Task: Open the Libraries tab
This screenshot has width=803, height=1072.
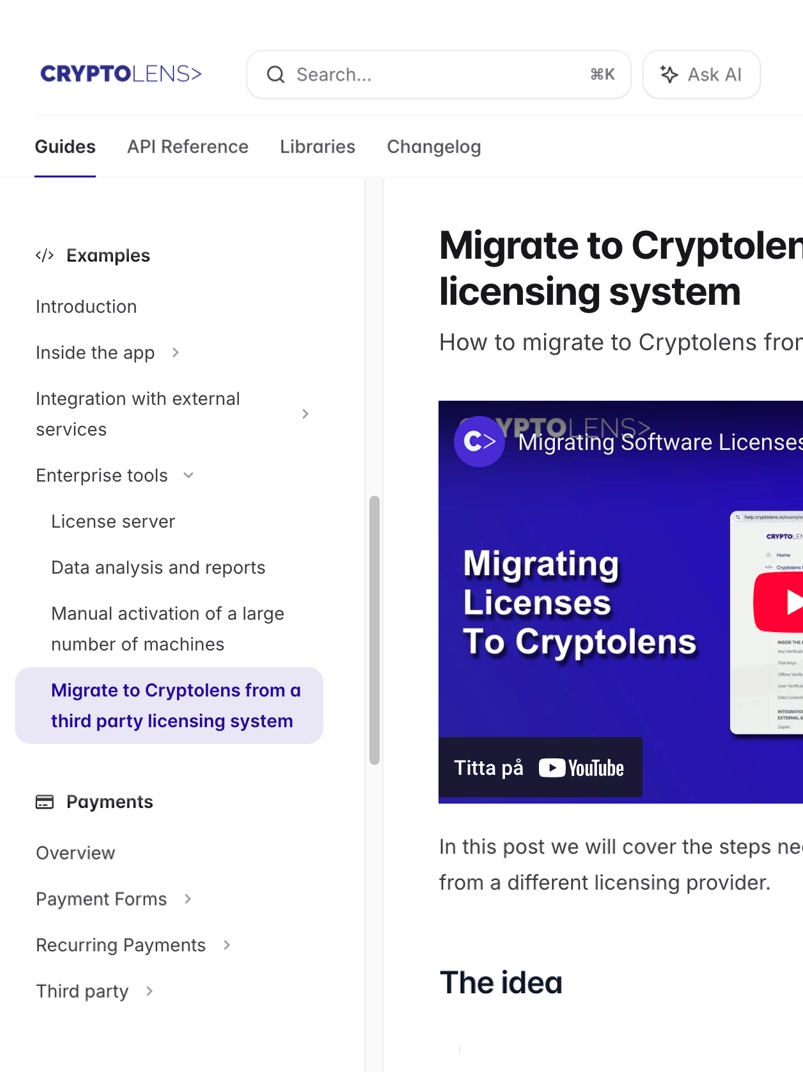Action: (318, 147)
